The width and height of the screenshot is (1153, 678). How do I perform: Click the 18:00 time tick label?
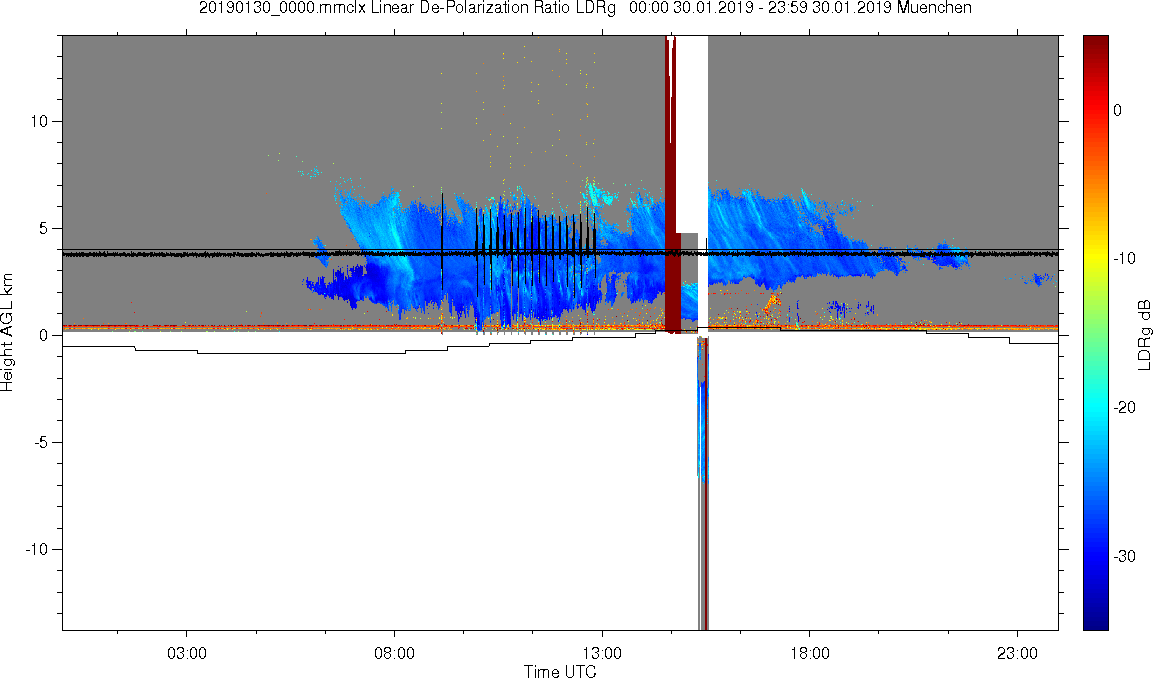pos(810,653)
